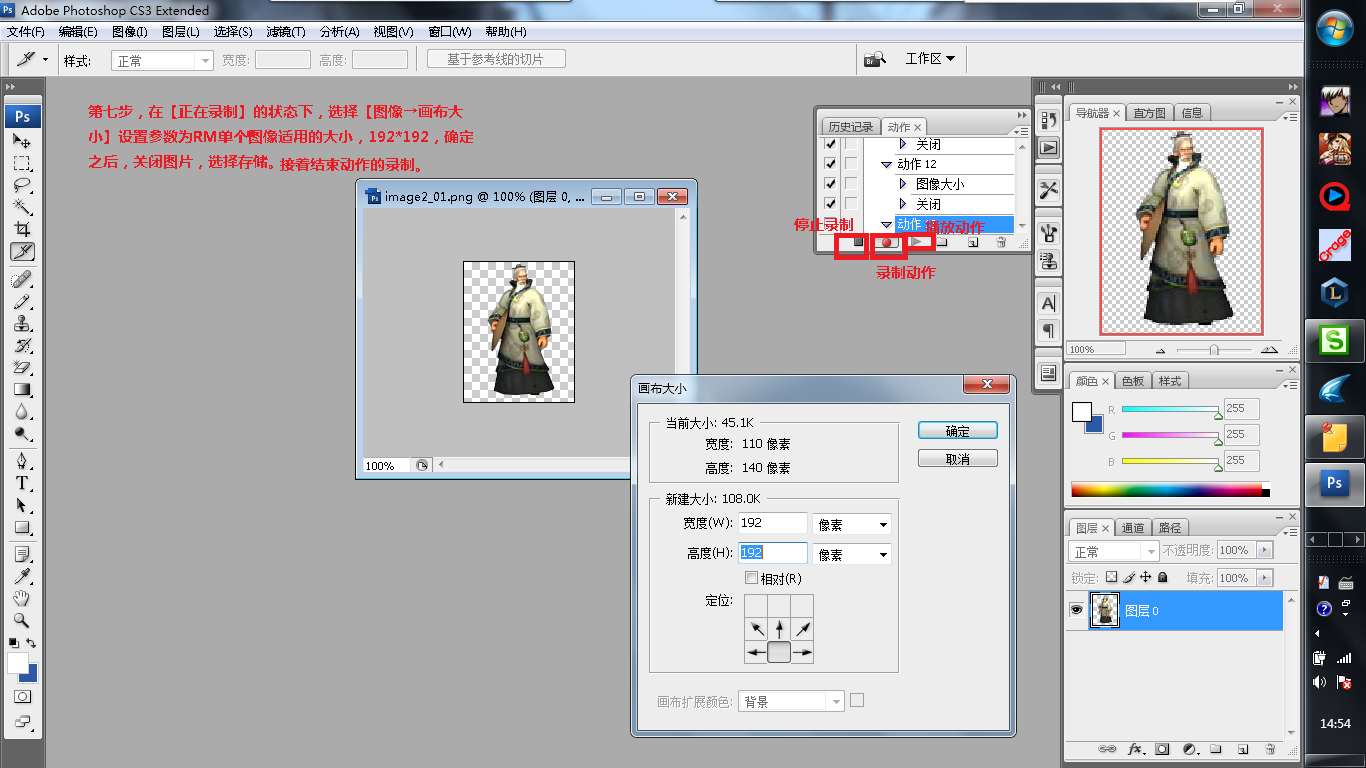Click the 宽度(W) input field
Screen dimensions: 1366x768
pos(772,523)
